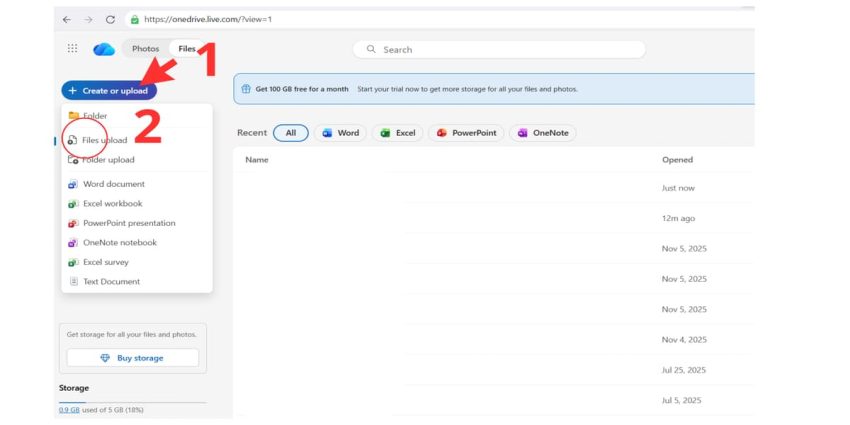Reload the page with refresh icon

pos(111,20)
